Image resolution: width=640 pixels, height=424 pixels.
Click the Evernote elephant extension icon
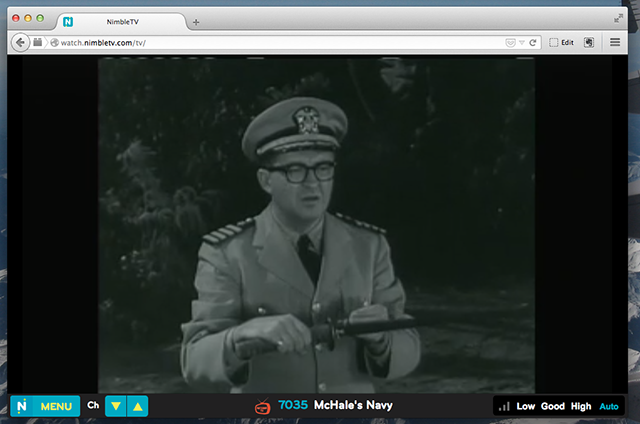(589, 42)
